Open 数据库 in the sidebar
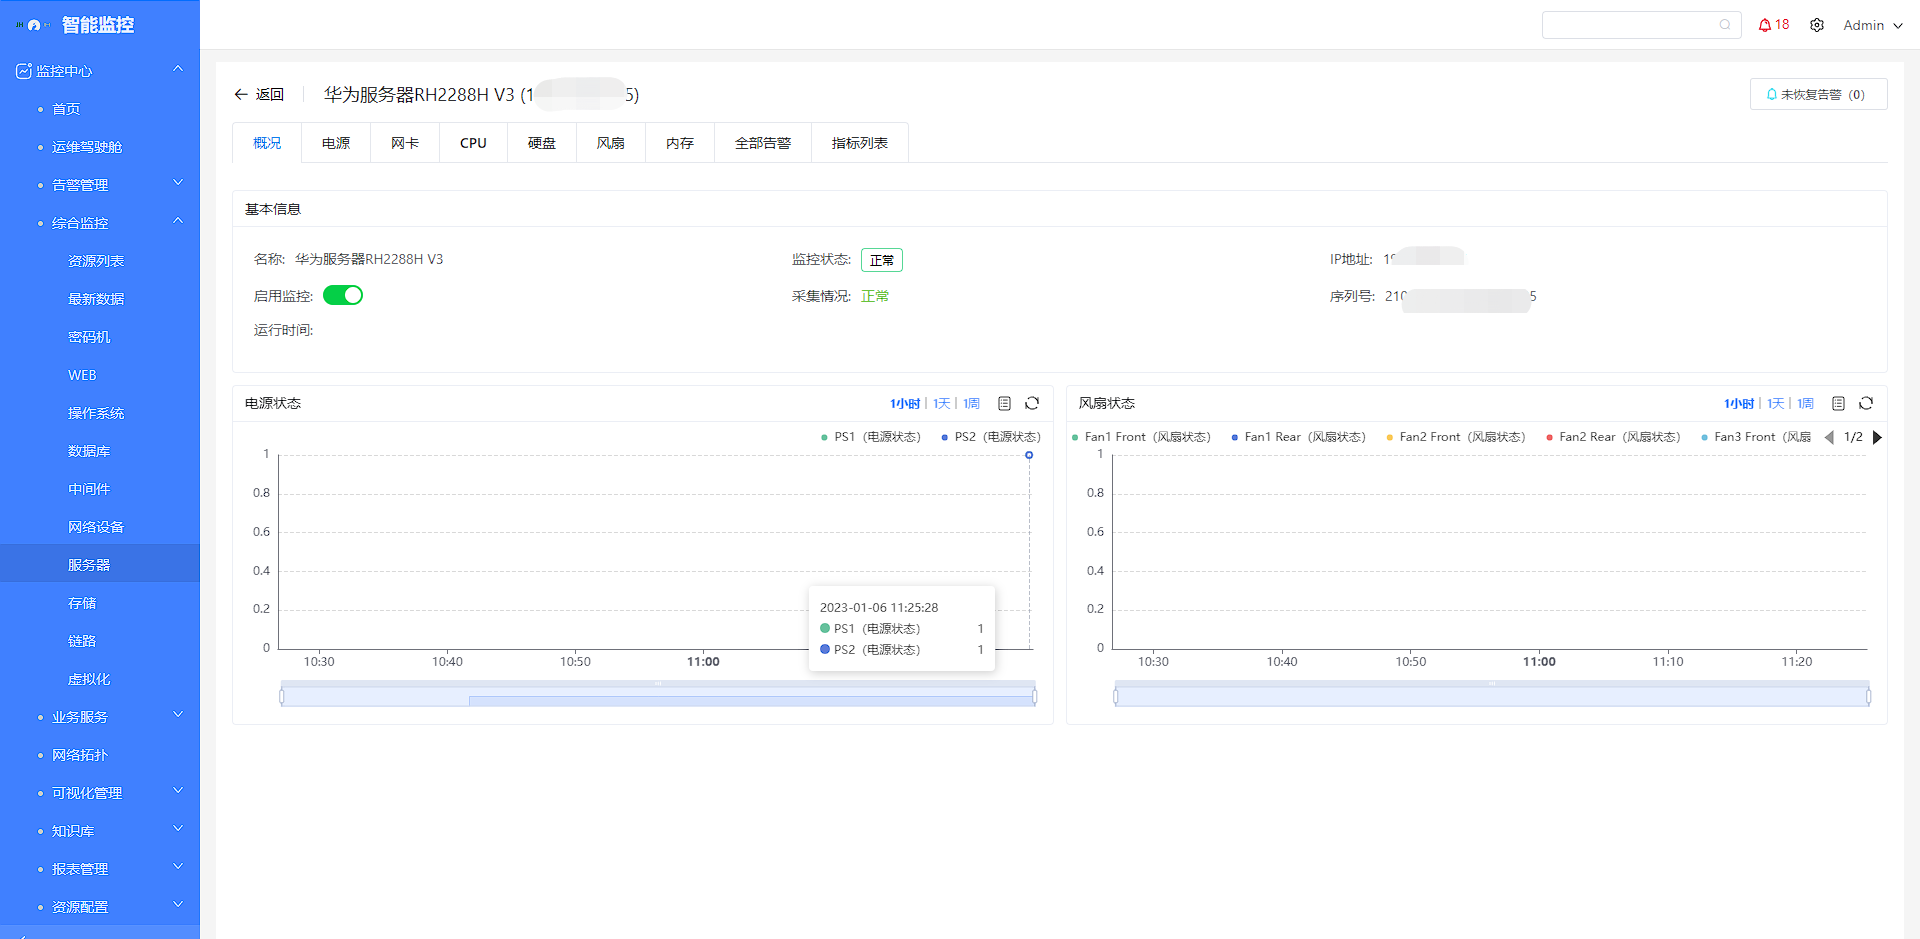Image resolution: width=1920 pixels, height=939 pixels. click(x=89, y=451)
